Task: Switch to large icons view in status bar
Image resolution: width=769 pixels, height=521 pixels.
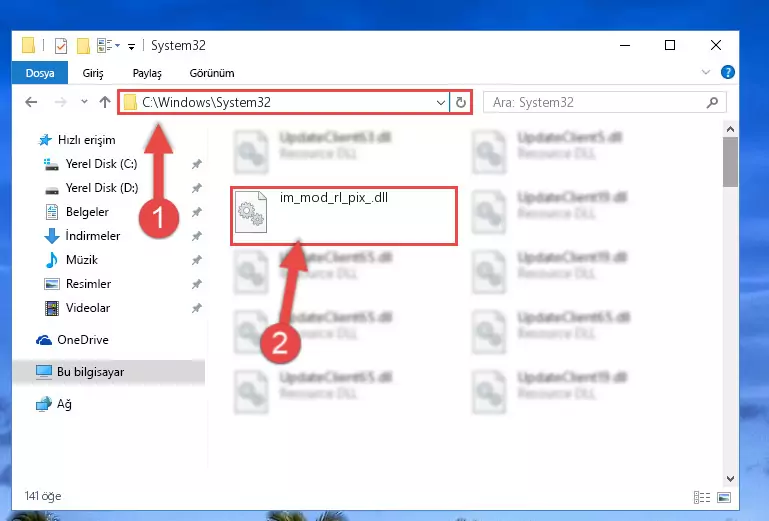Action: coord(724,497)
